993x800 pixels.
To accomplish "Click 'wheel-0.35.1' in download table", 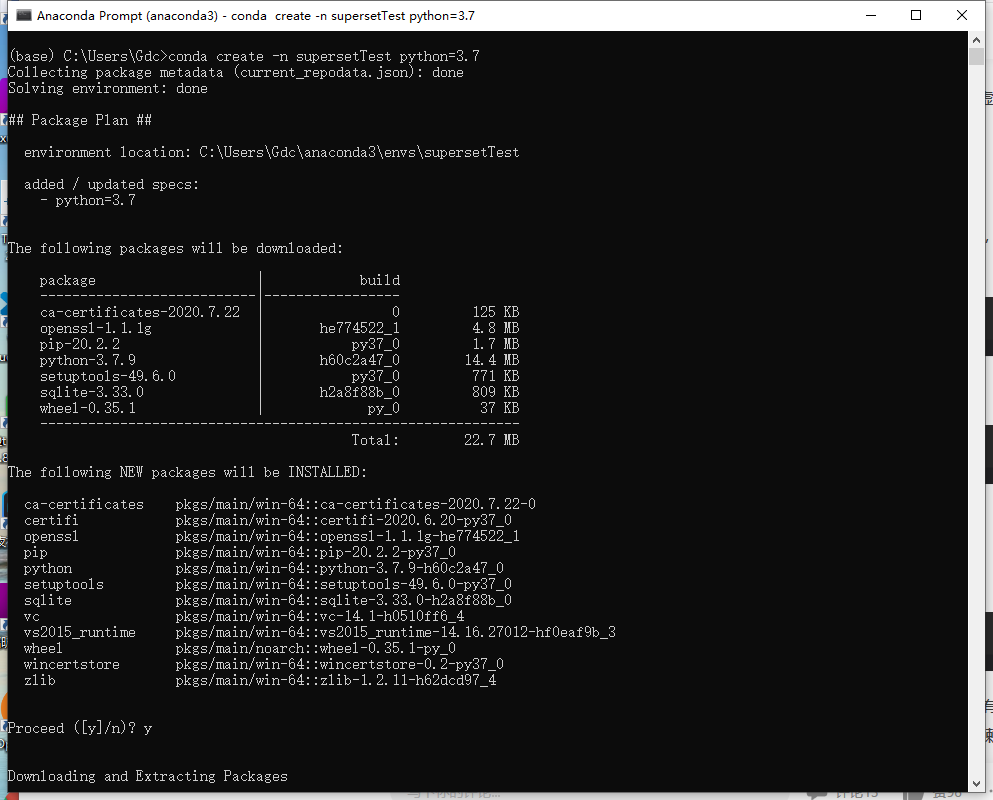I will tap(88, 409).
